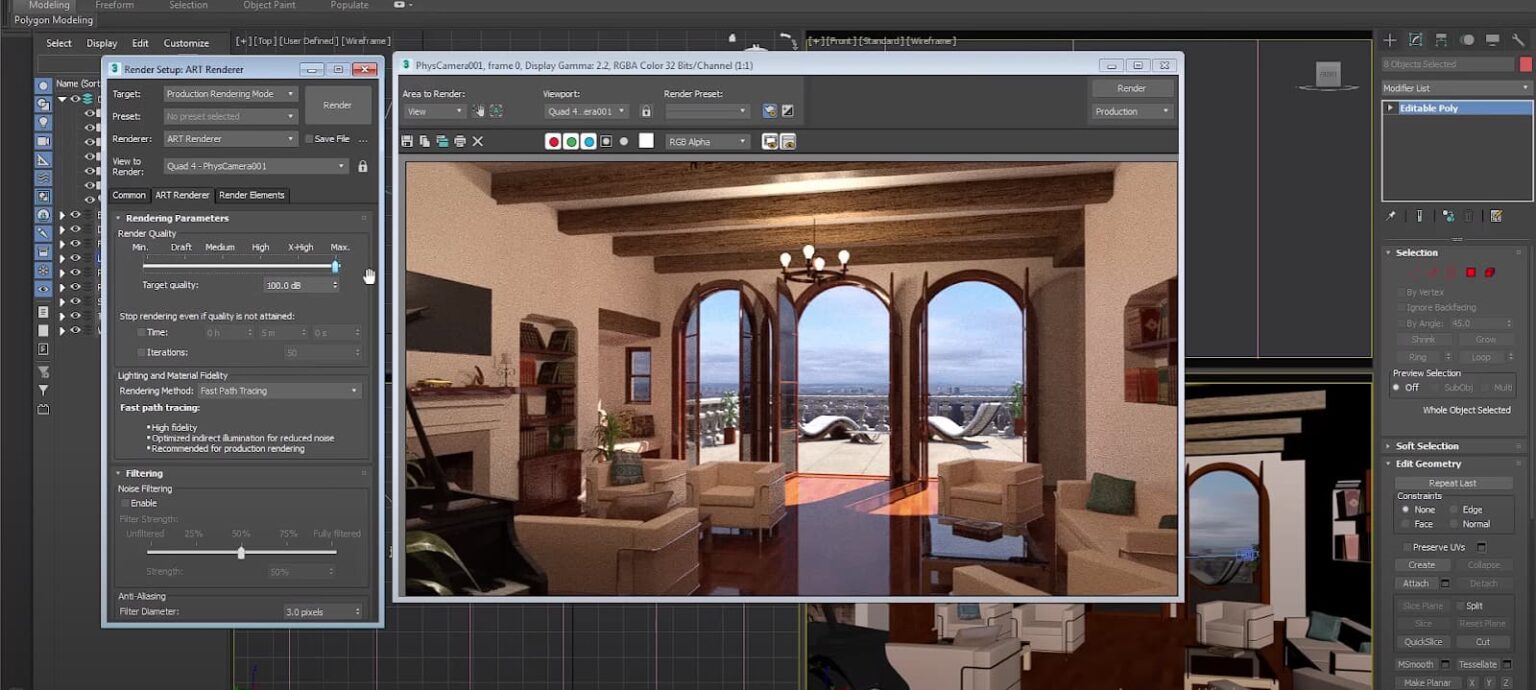The image size is (1536, 690).
Task: Clone the rendered frame window
Action: click(x=440, y=141)
